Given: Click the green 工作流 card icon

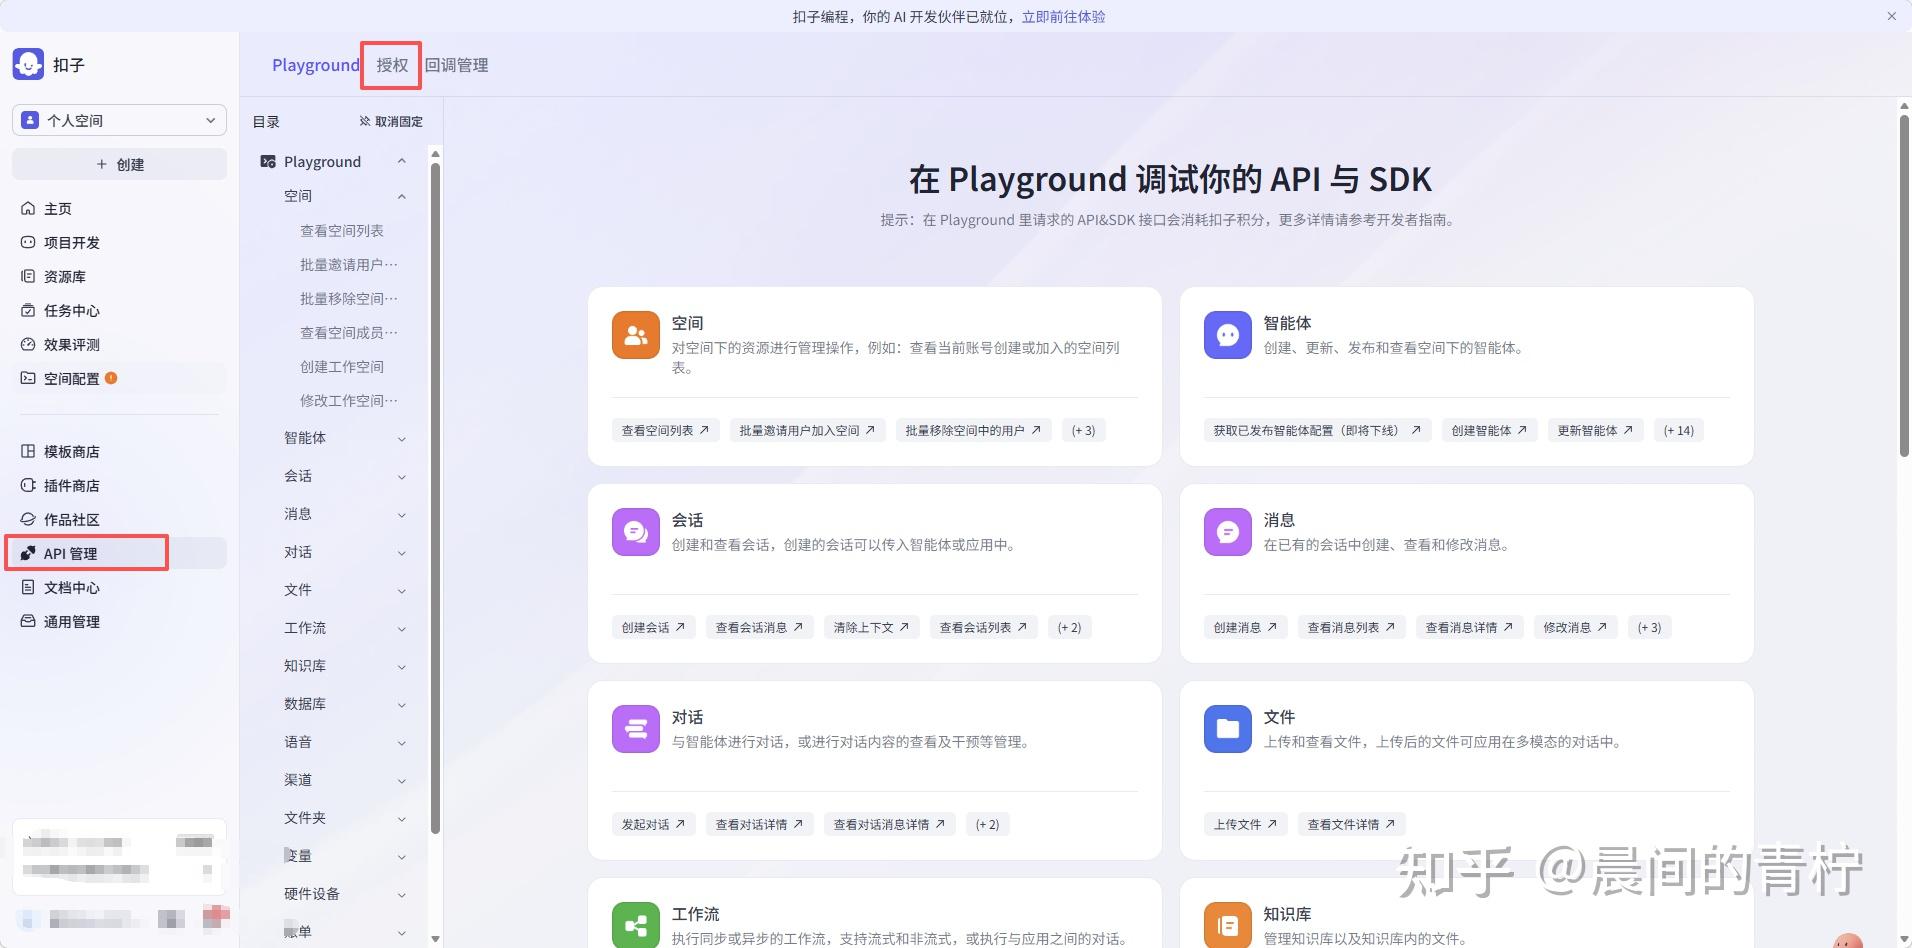Looking at the screenshot, I should (x=636, y=924).
